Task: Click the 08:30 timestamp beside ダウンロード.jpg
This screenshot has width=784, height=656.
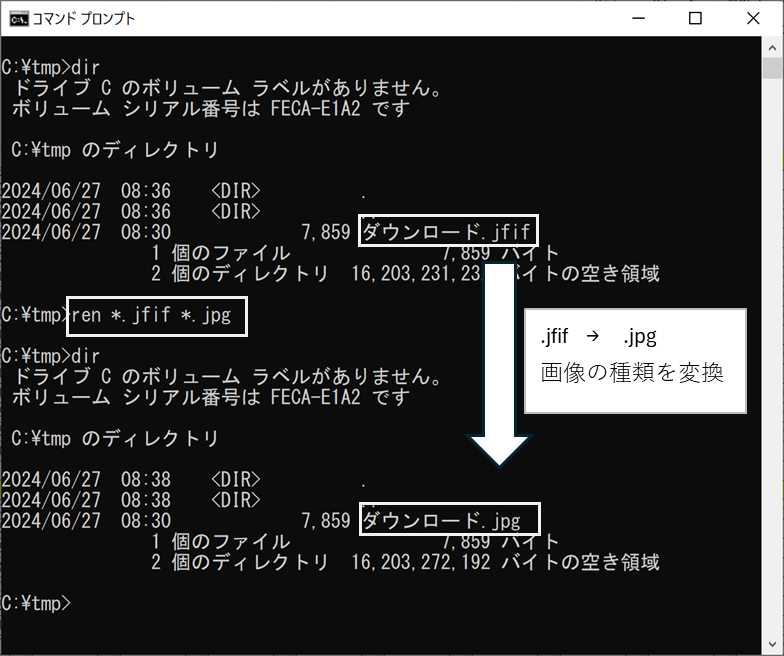Action: [x=145, y=520]
